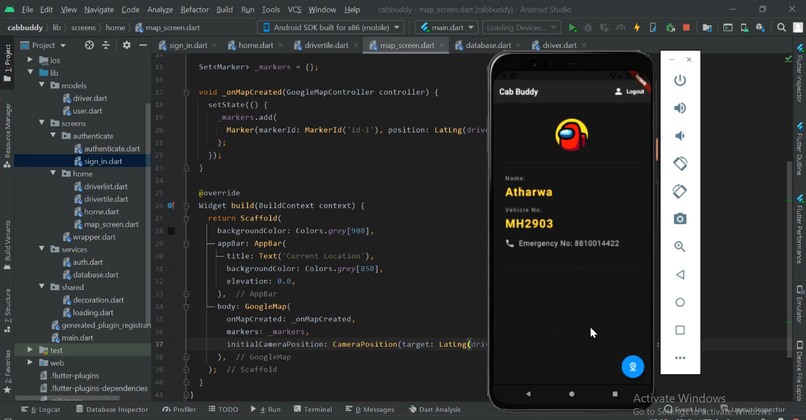The width and height of the screenshot is (806, 420).
Task: Take an emulator screenshot with the camera icon
Action: pyautogui.click(x=680, y=219)
